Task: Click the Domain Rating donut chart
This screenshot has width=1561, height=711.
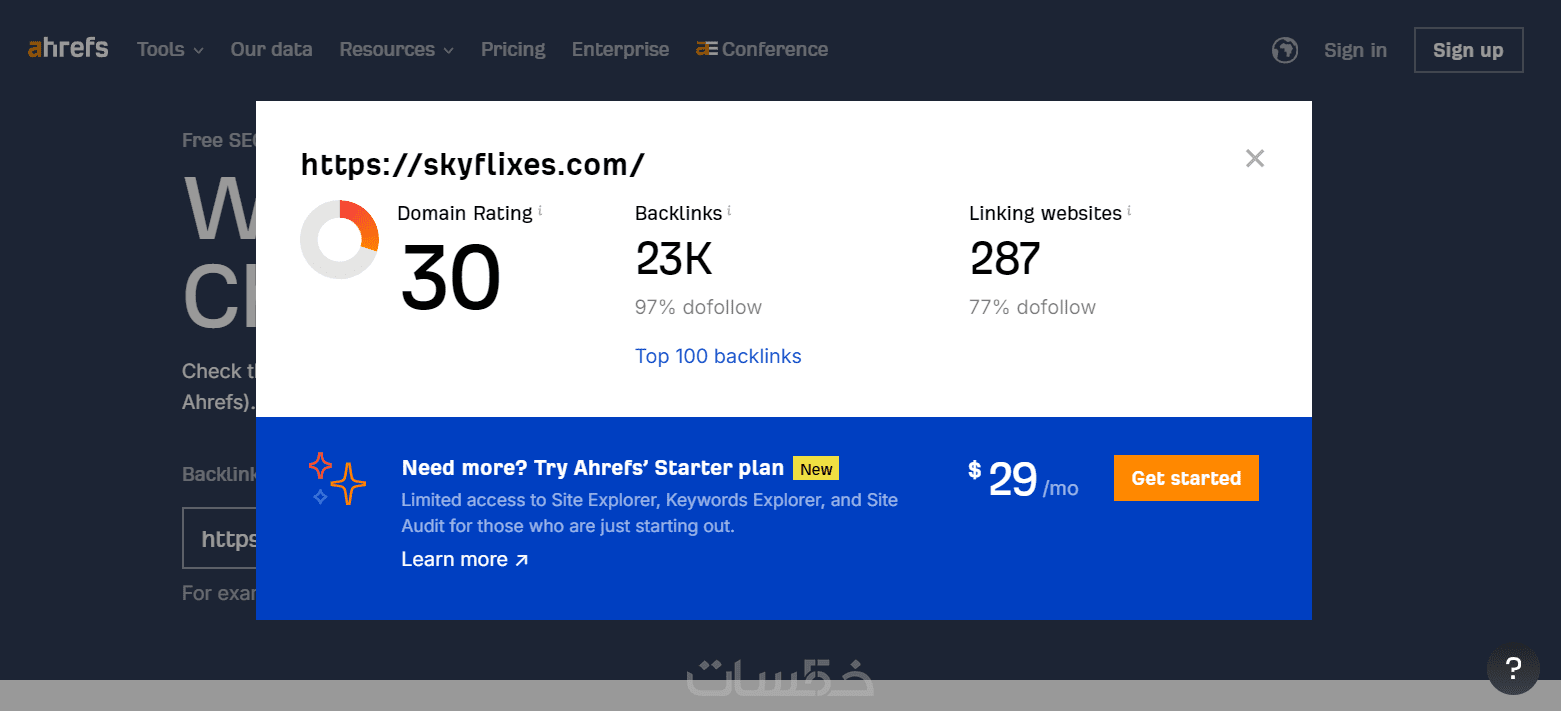Action: click(340, 240)
